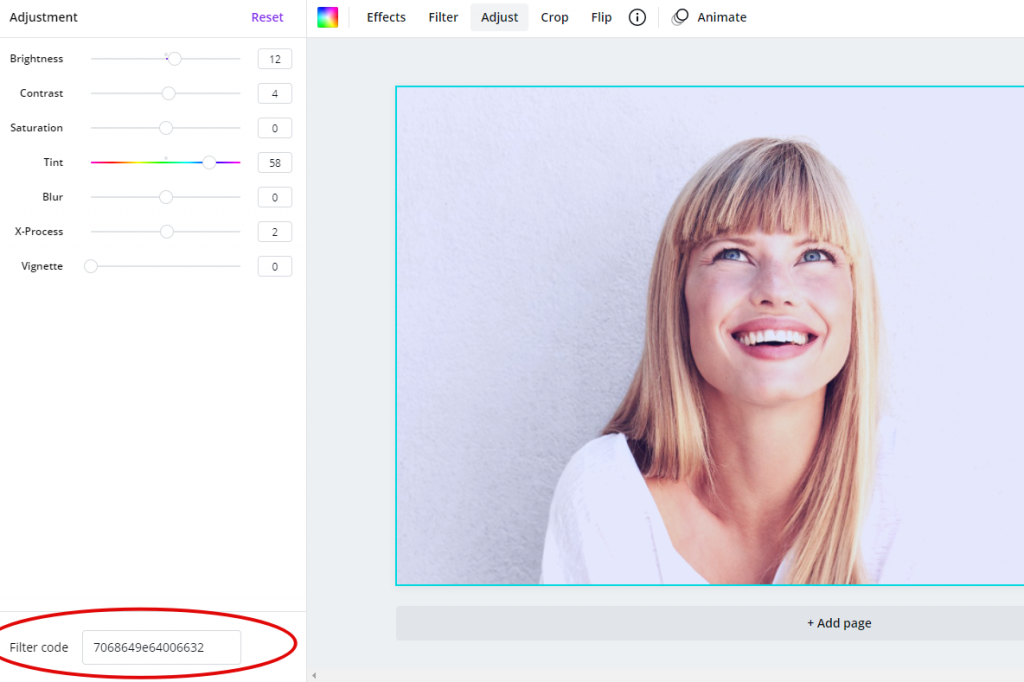Viewport: 1024px width, 682px height.
Task: Open the Effects menu
Action: tap(386, 17)
